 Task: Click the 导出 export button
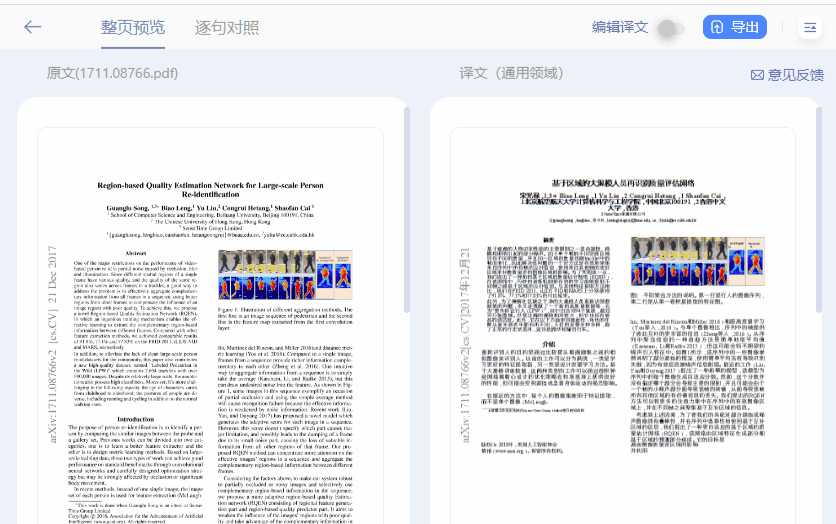point(735,27)
